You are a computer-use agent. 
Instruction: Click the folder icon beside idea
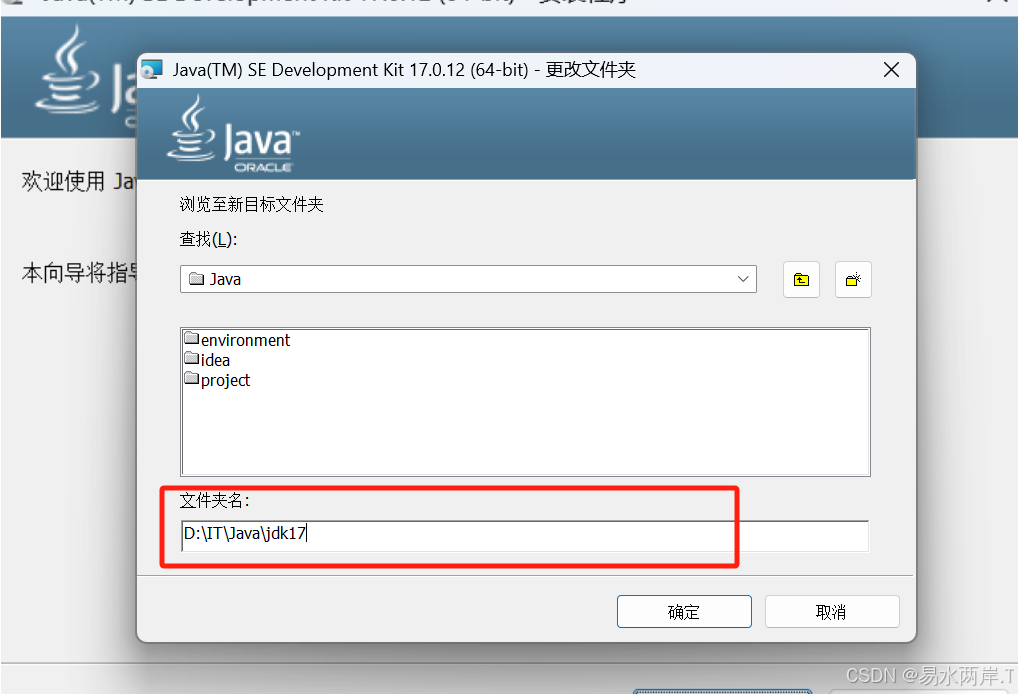192,358
